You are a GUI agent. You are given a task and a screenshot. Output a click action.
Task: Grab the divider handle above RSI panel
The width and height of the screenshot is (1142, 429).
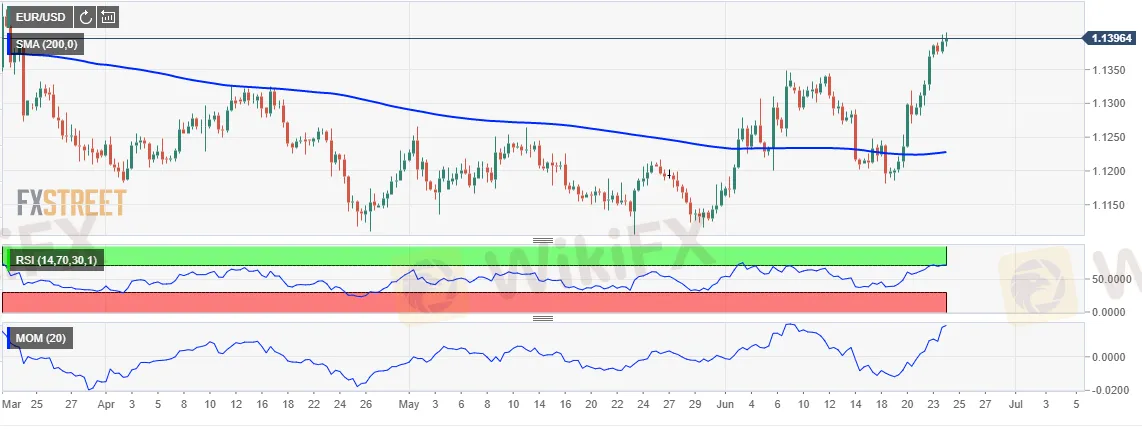point(543,240)
